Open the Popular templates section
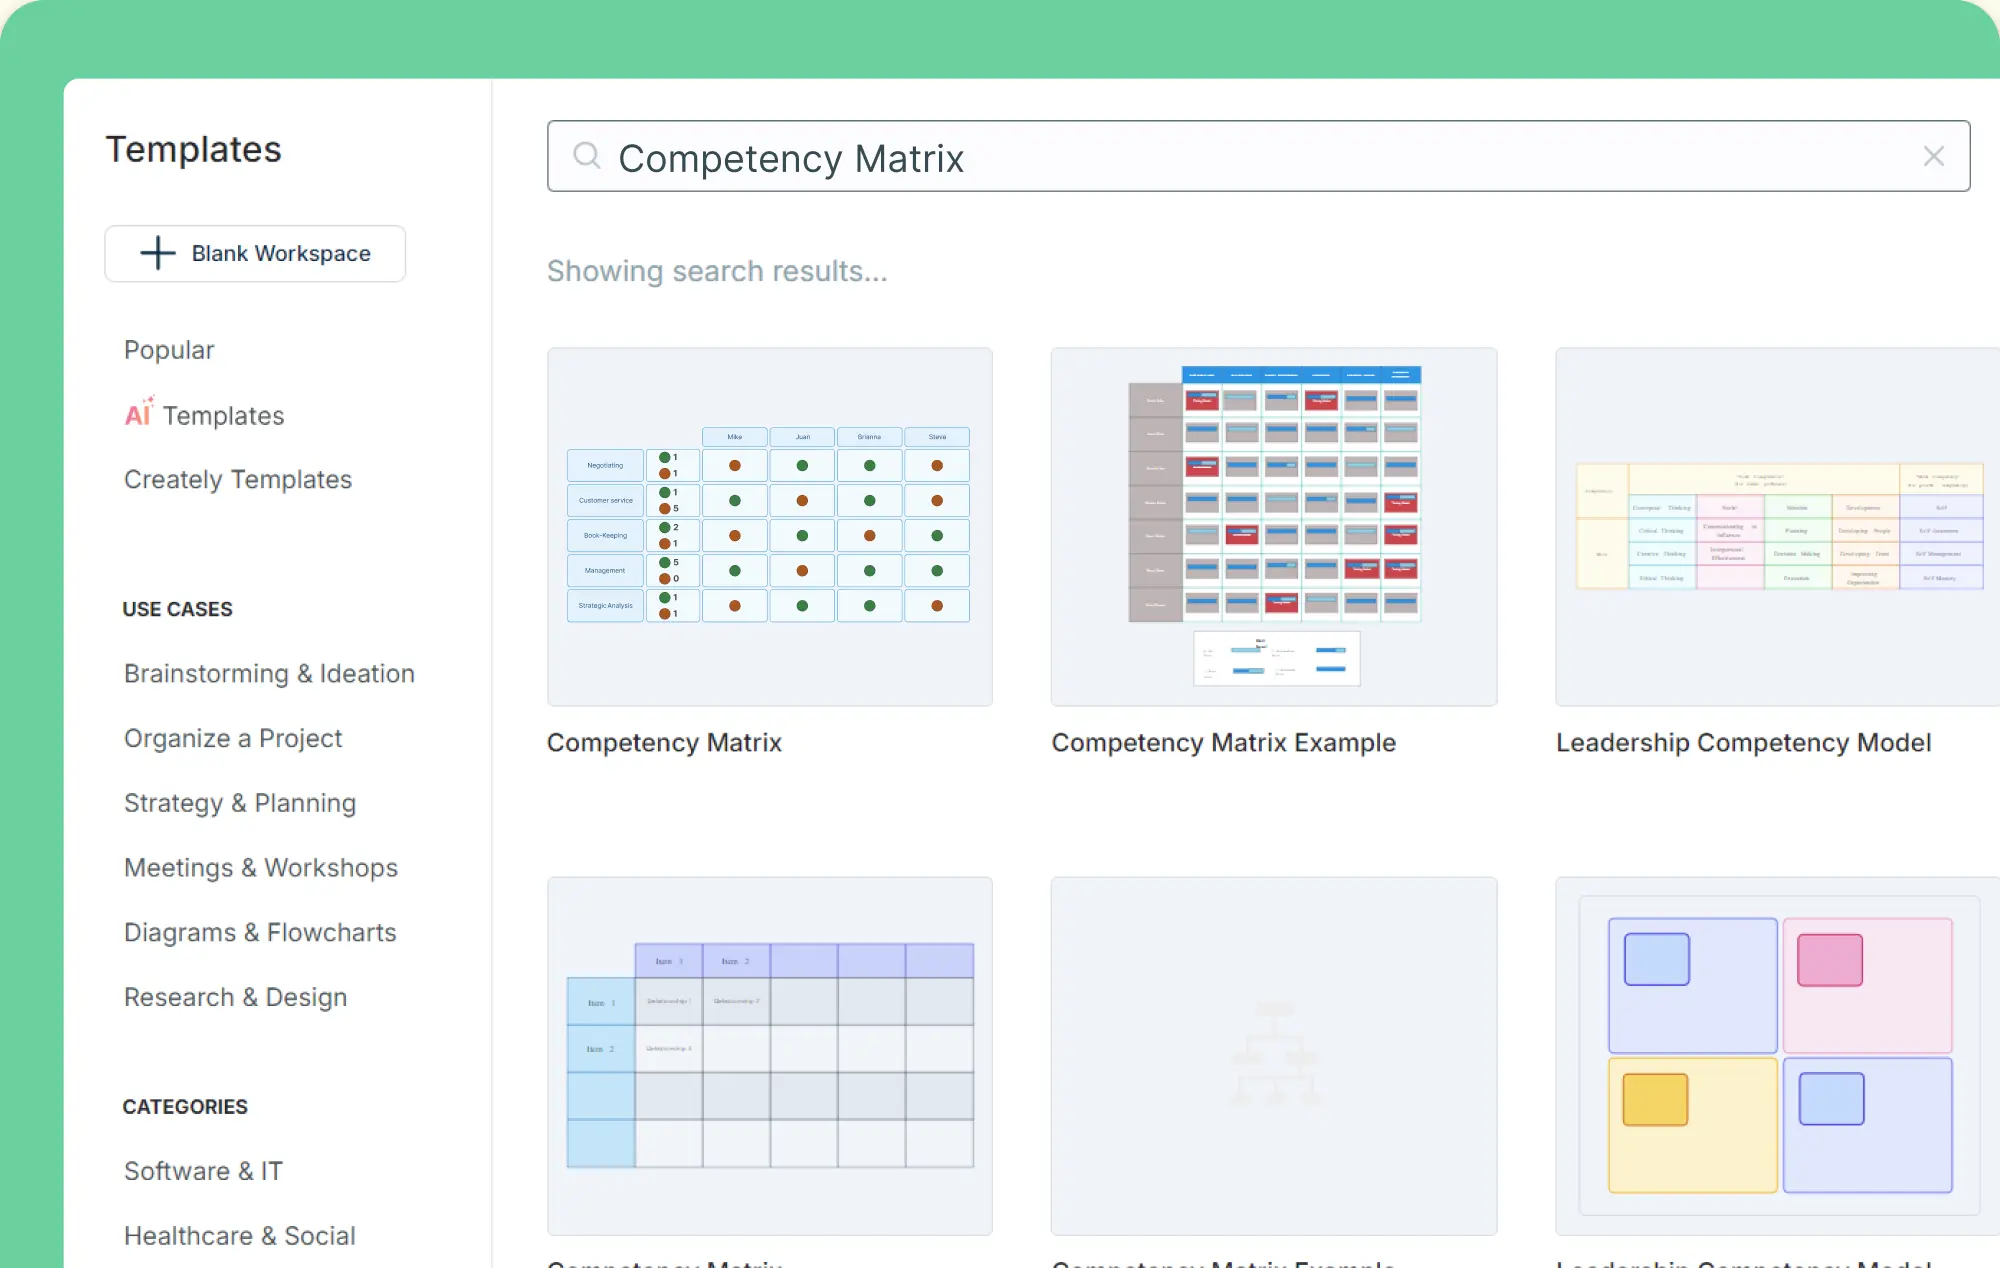Image resolution: width=2000 pixels, height=1268 pixels. [169, 350]
